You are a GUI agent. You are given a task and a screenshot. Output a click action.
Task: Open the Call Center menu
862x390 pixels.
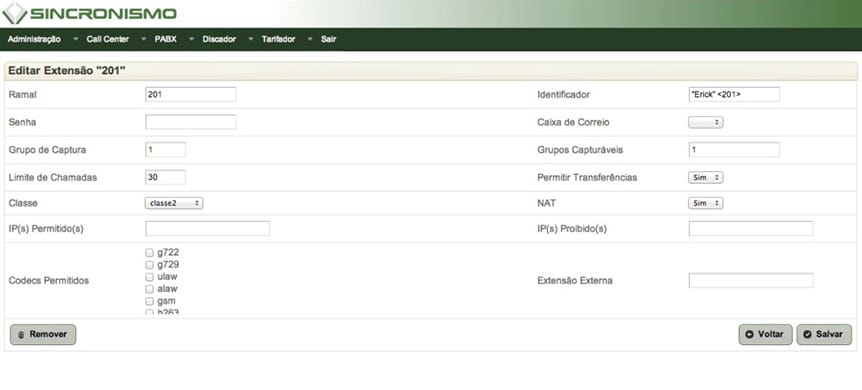coord(108,39)
